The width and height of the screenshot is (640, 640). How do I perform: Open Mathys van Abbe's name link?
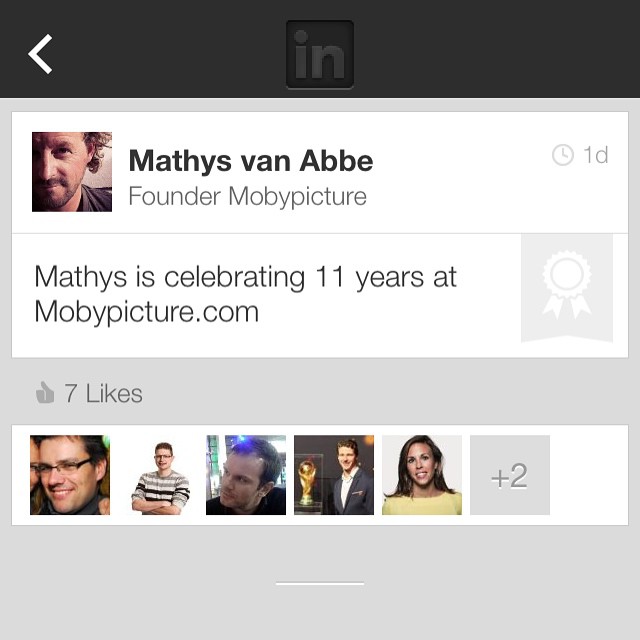click(251, 160)
